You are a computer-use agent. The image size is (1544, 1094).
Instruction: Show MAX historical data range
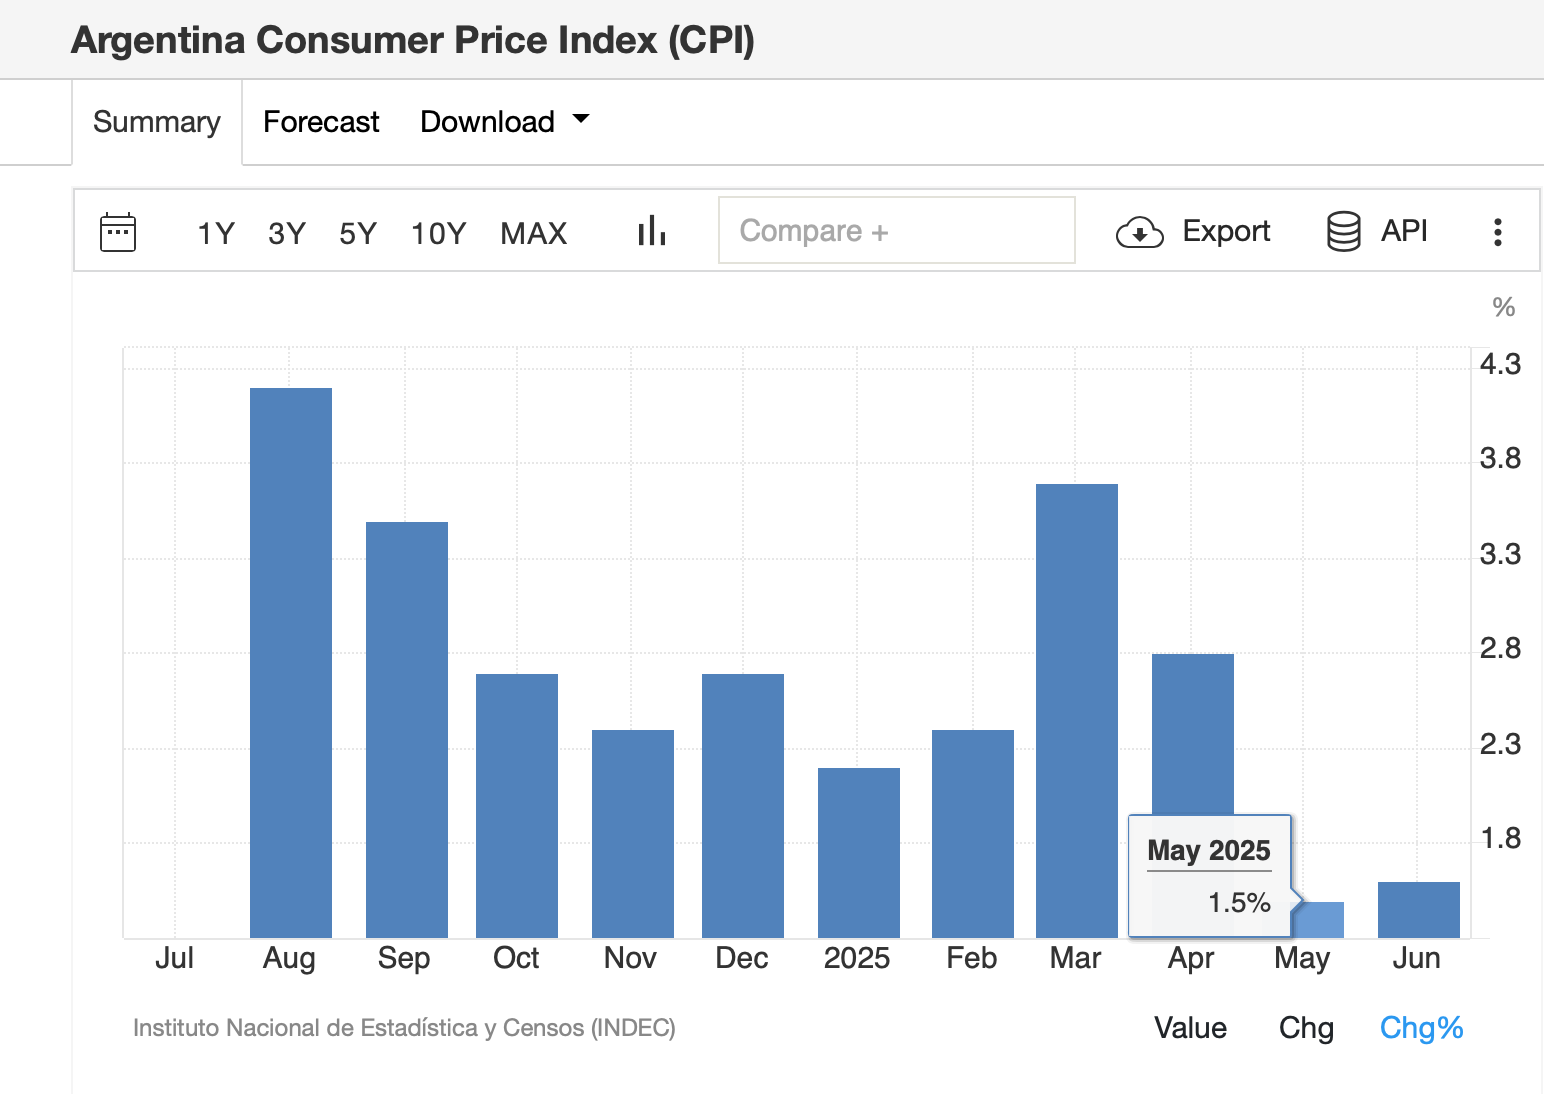(533, 233)
